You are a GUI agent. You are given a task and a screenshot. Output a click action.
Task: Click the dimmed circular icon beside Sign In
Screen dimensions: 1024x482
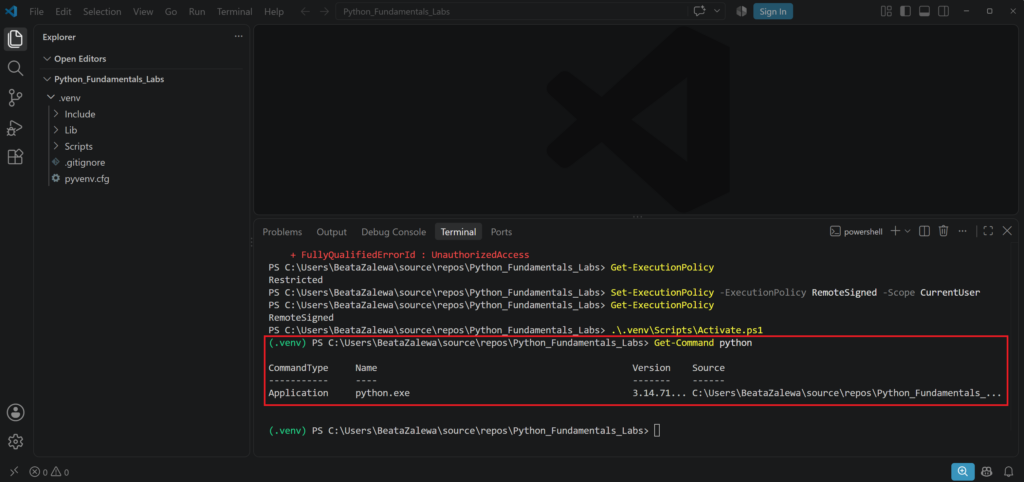[741, 11]
